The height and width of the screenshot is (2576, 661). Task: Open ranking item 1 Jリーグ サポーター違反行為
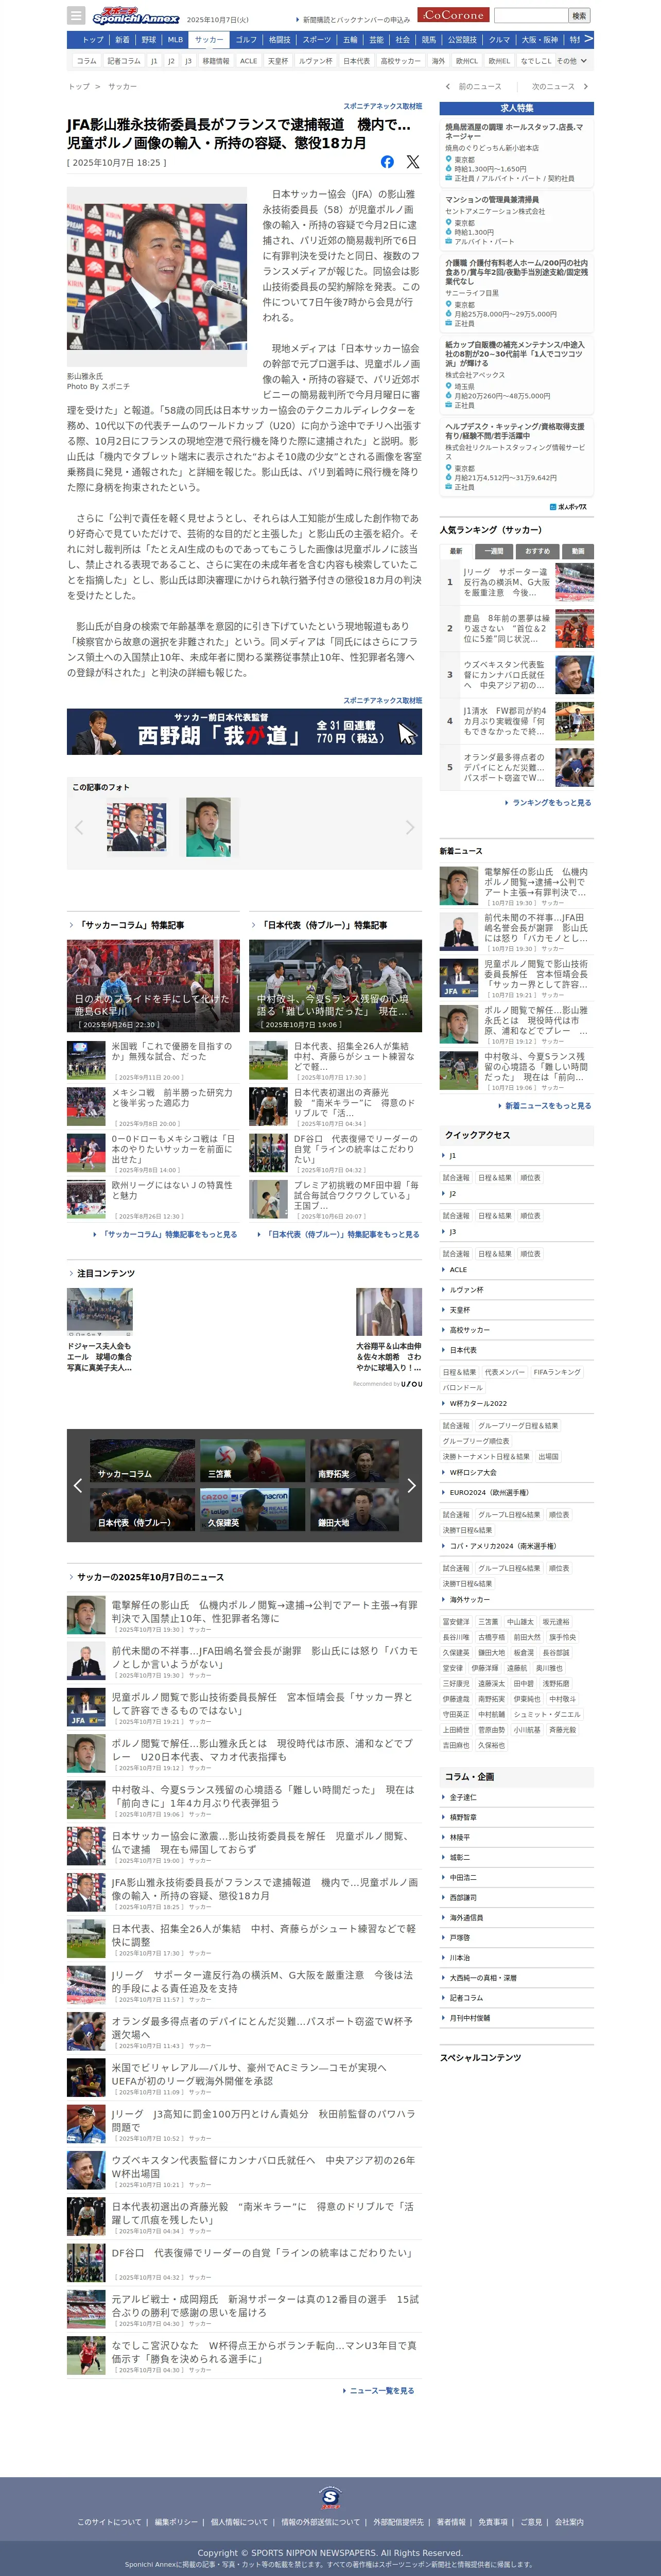[x=517, y=582]
